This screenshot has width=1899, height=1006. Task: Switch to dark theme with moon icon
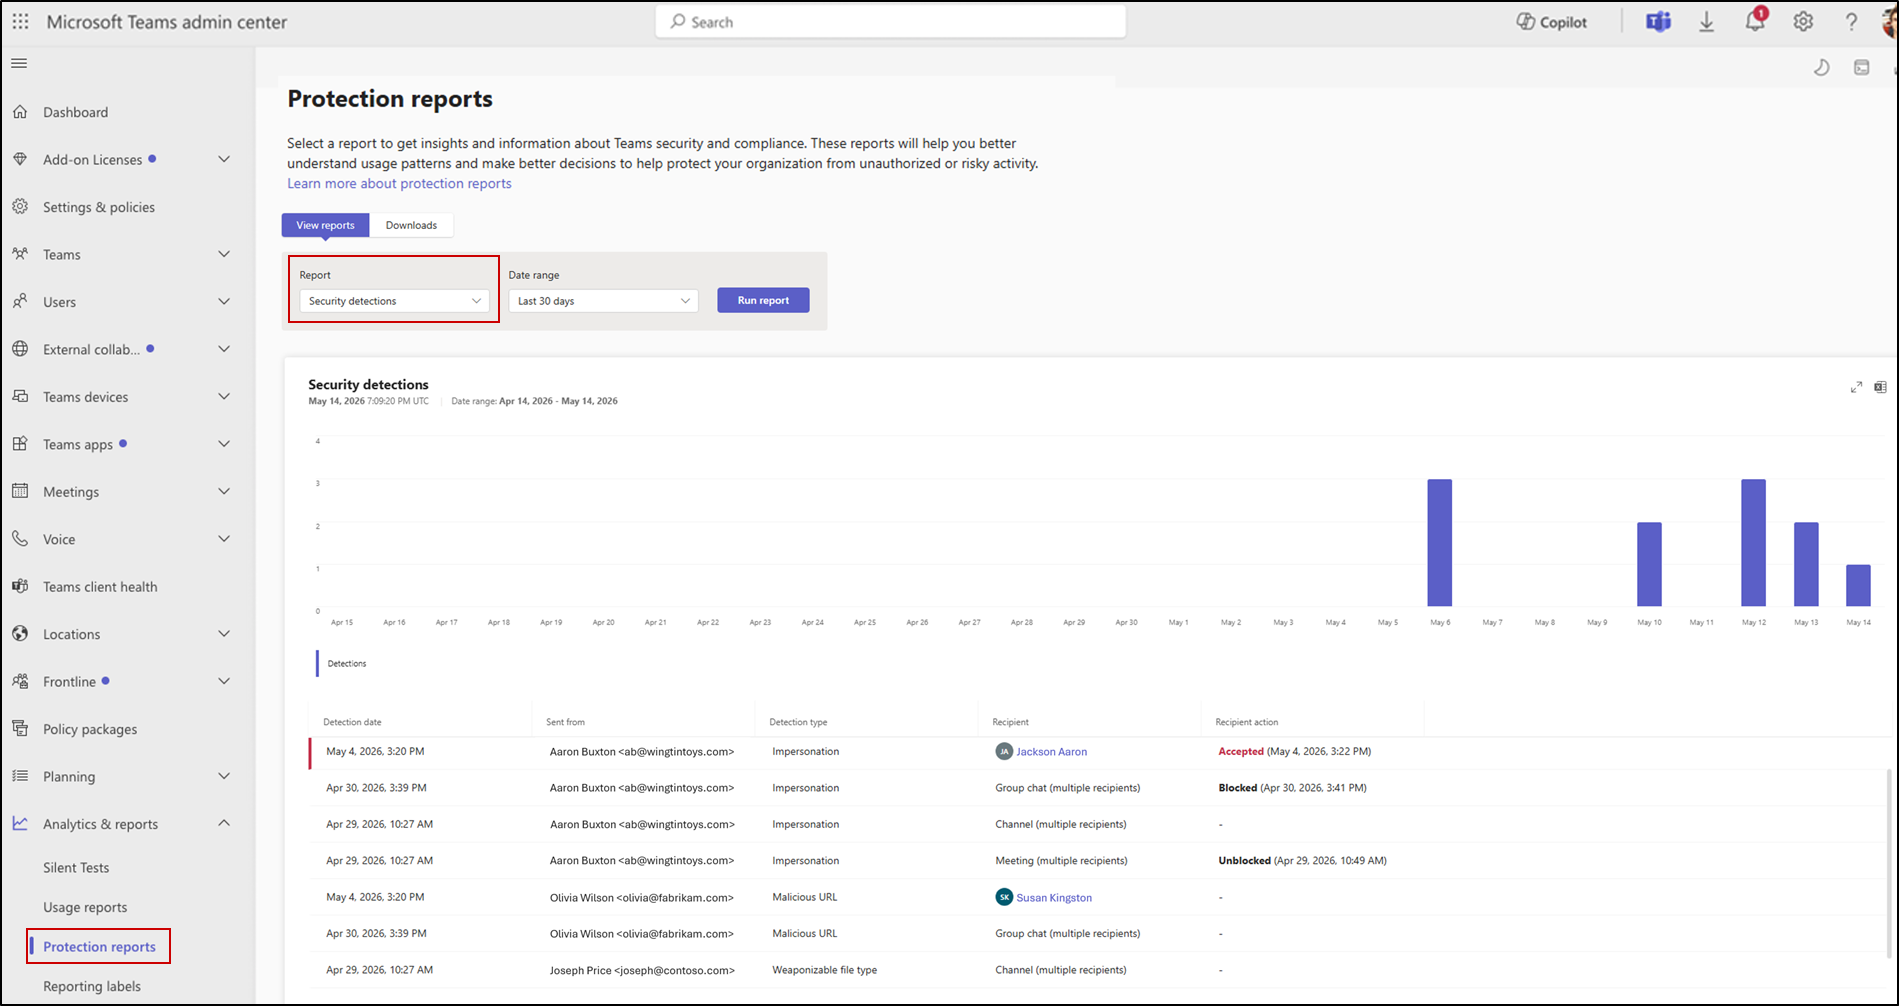tap(1822, 67)
